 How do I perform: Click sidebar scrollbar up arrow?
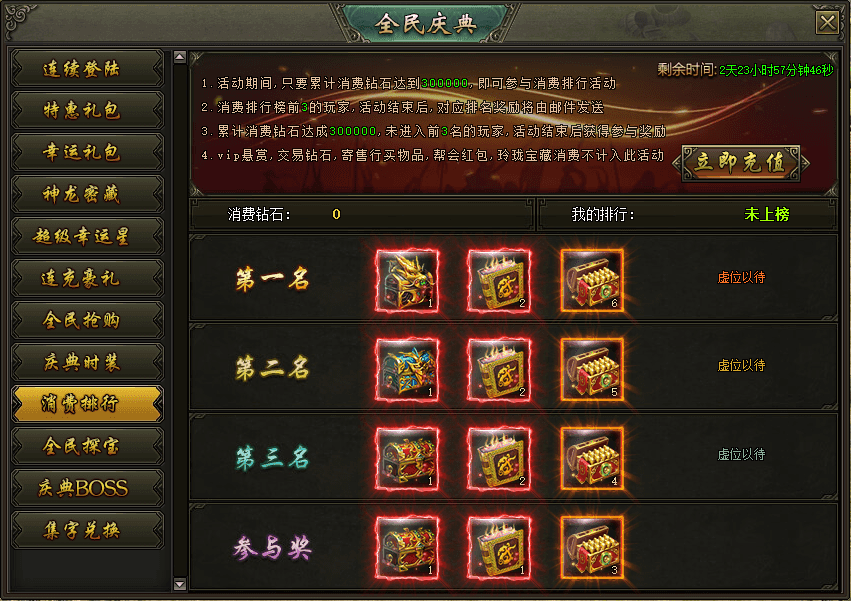pyautogui.click(x=180, y=57)
